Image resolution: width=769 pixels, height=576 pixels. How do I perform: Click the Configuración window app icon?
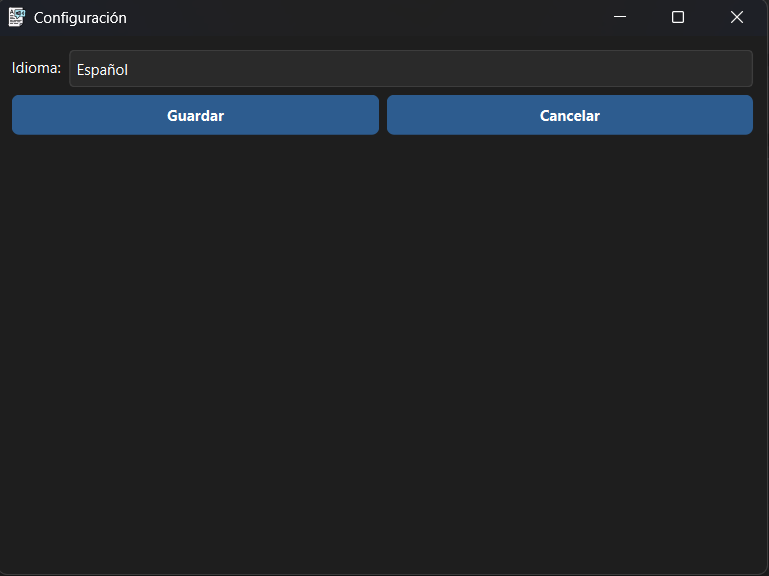[x=16, y=17]
